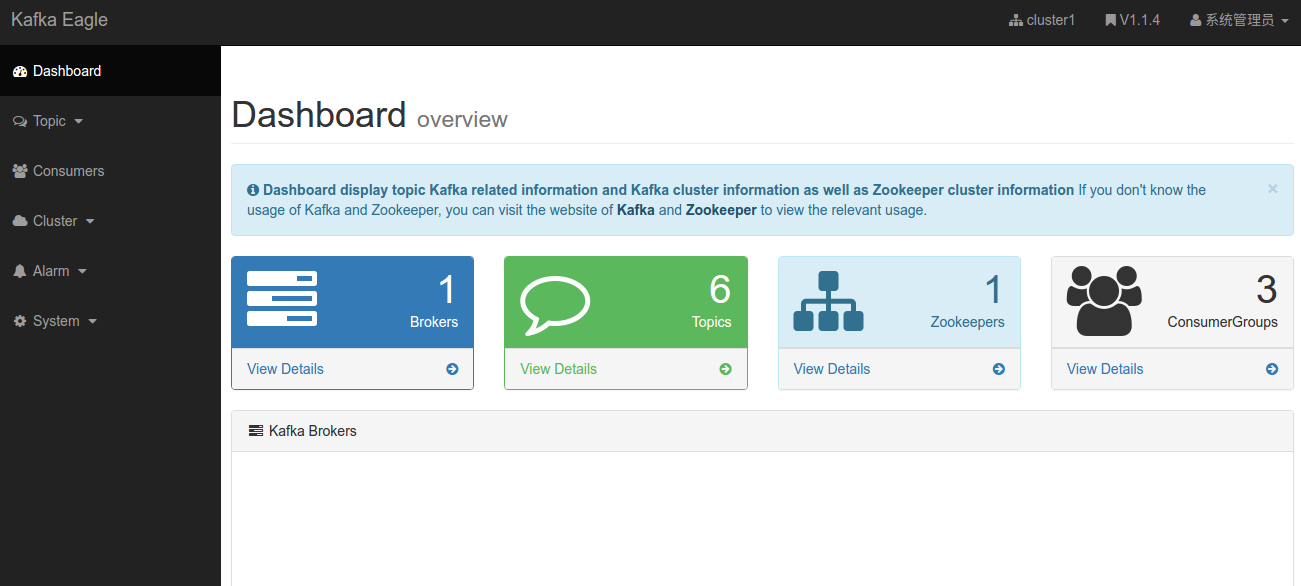Click the Zookeepers hierarchy tree icon

point(828,301)
